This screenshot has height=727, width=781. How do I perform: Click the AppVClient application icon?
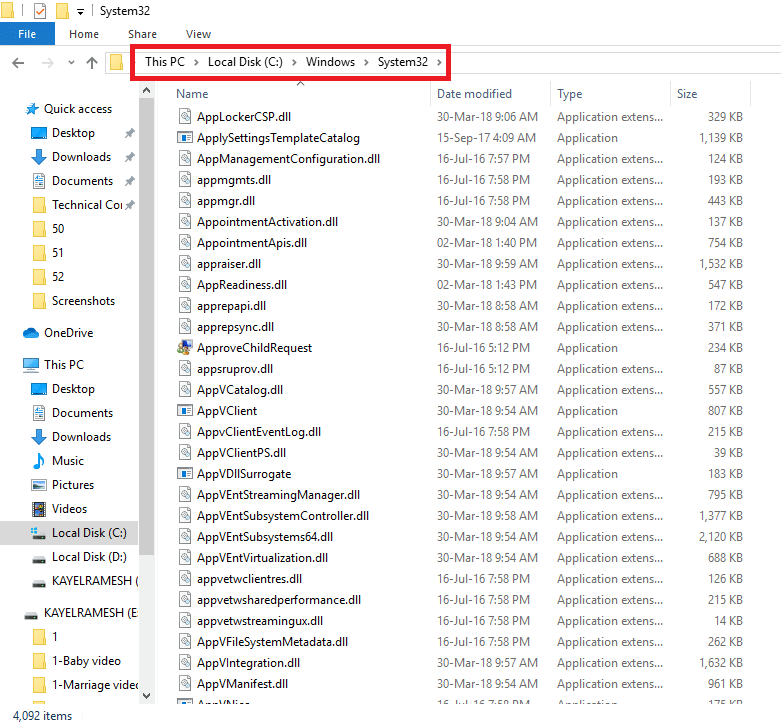pos(185,411)
